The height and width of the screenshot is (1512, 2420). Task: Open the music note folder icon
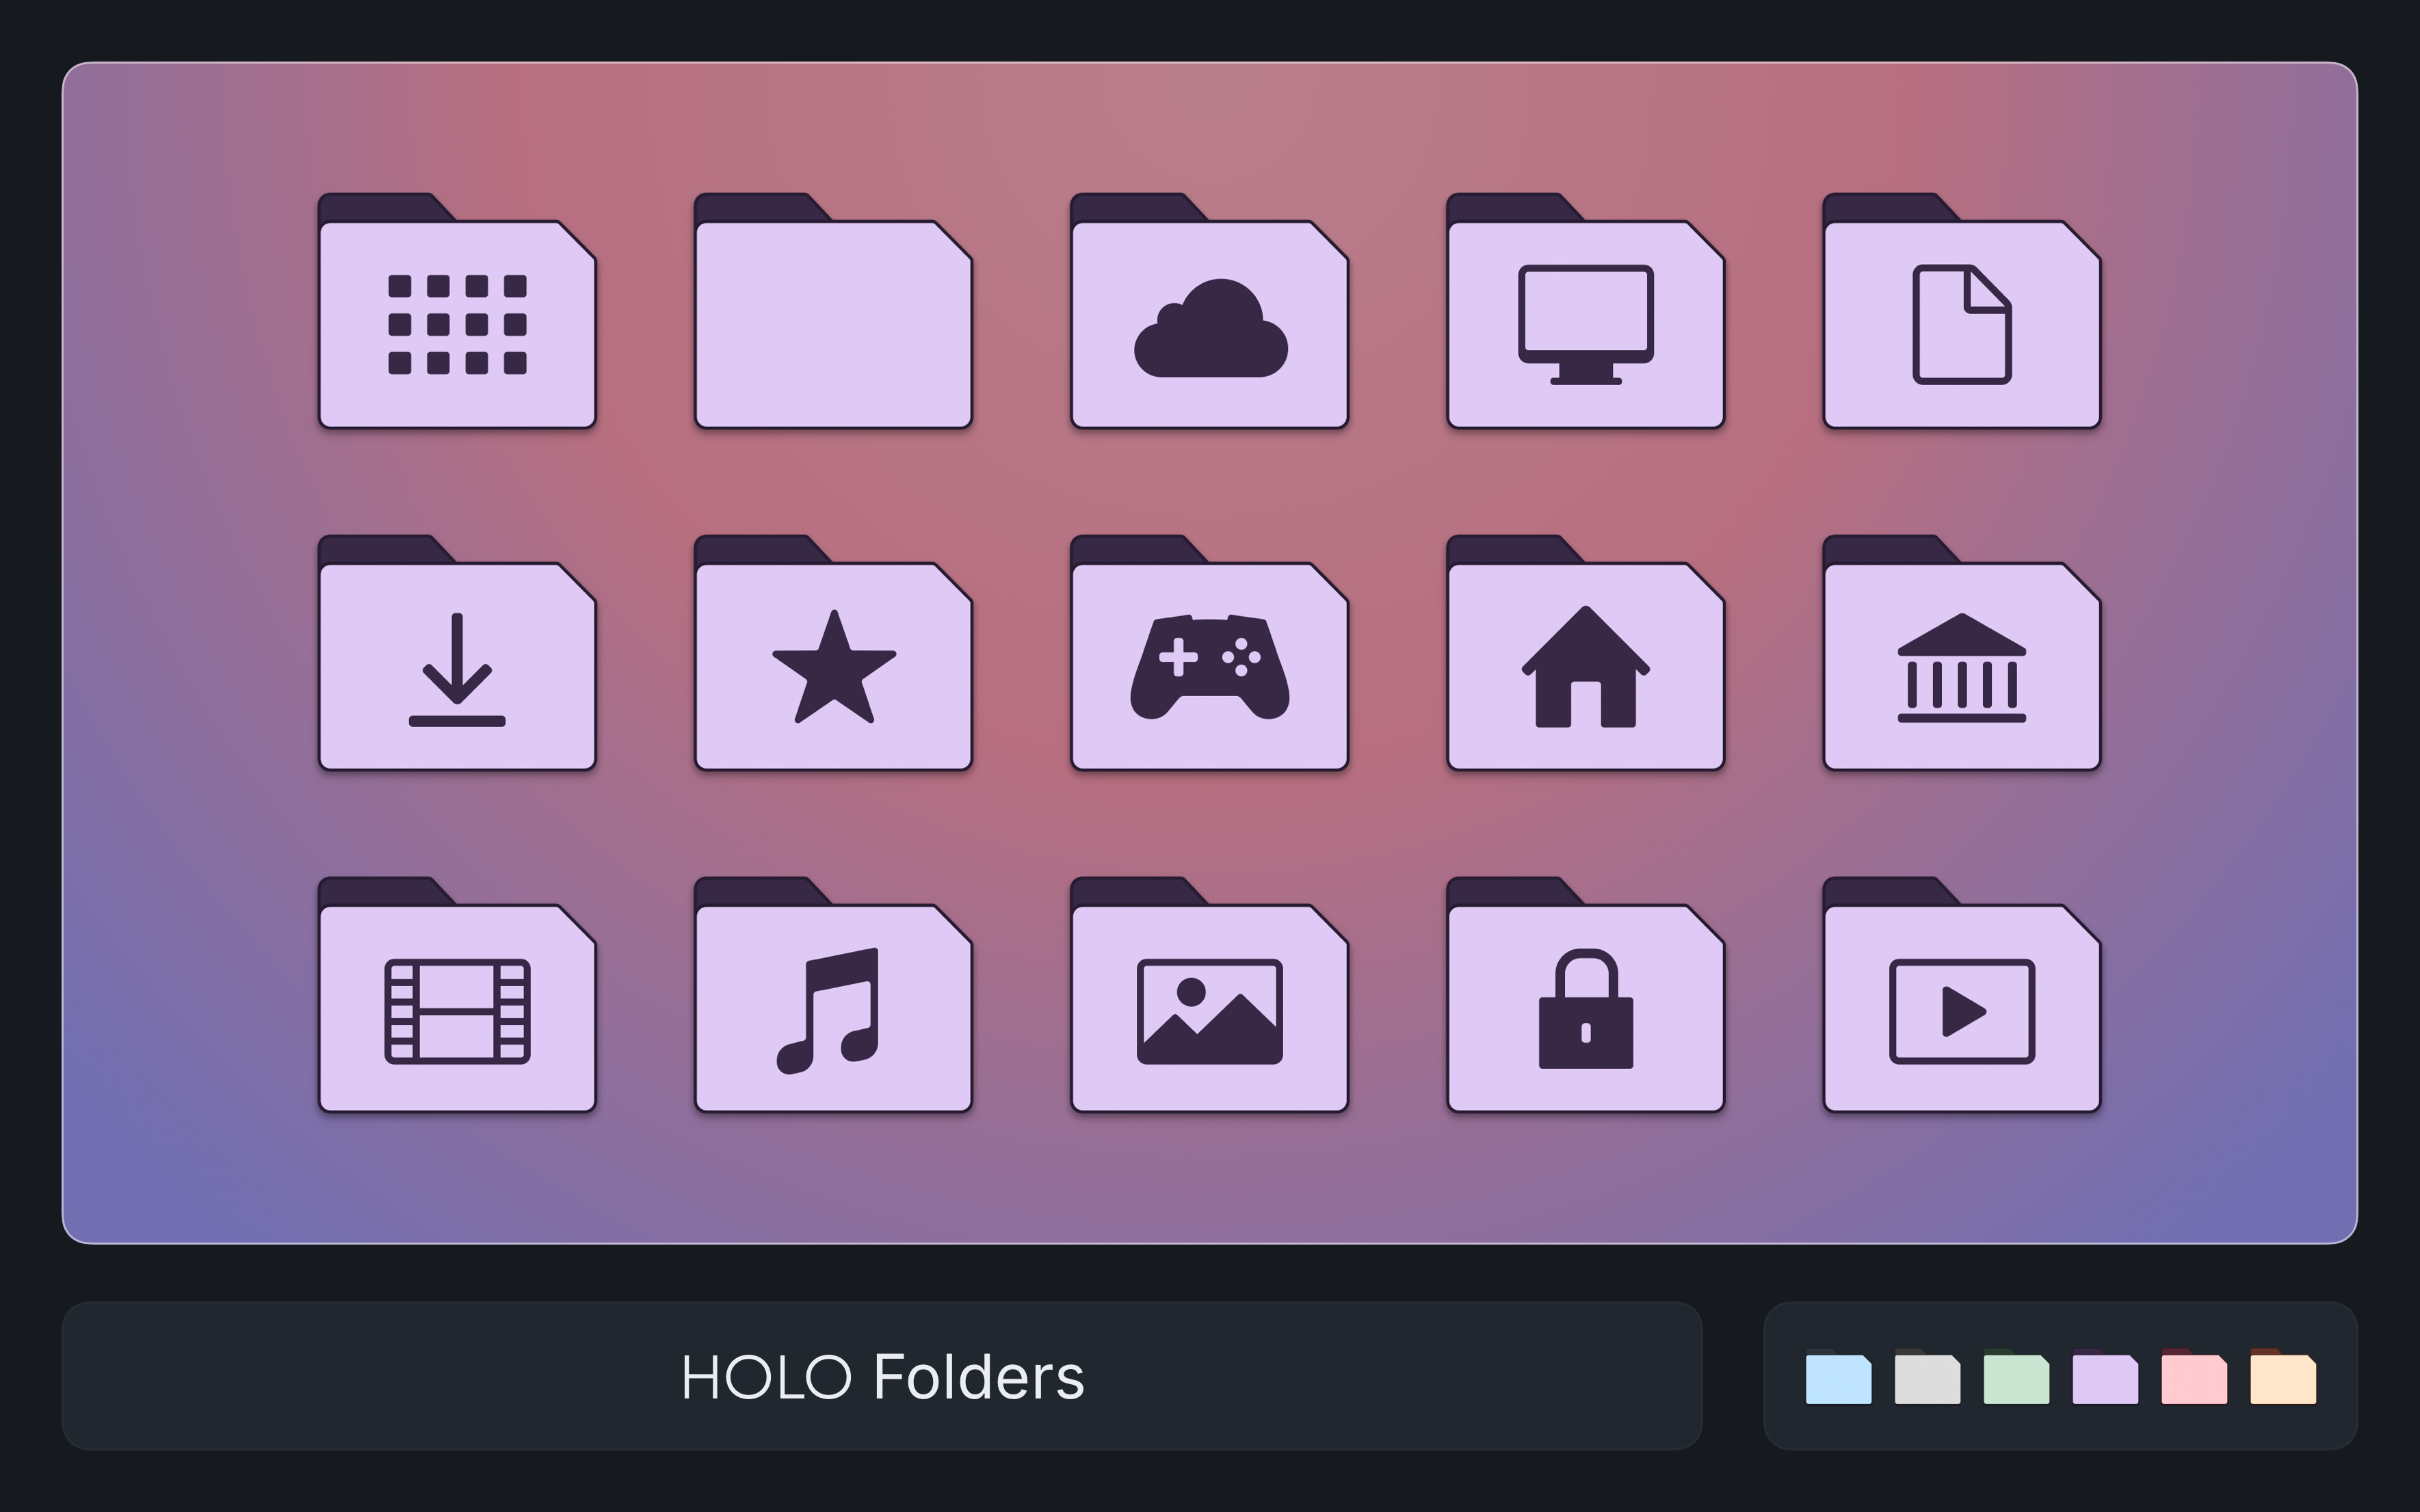pyautogui.click(x=833, y=995)
